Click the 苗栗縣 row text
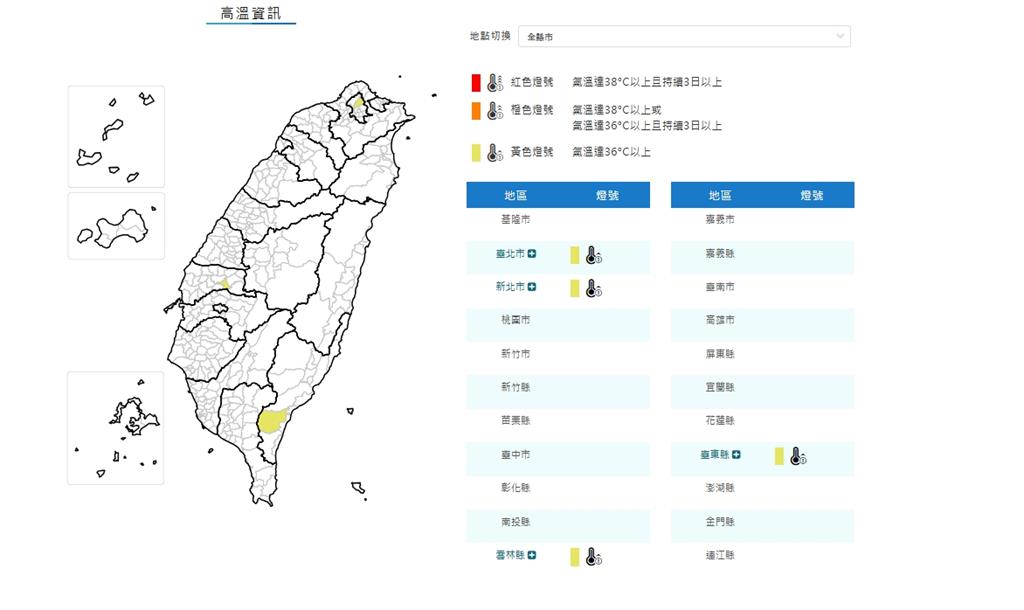This screenshot has width=1024, height=610. (x=515, y=421)
